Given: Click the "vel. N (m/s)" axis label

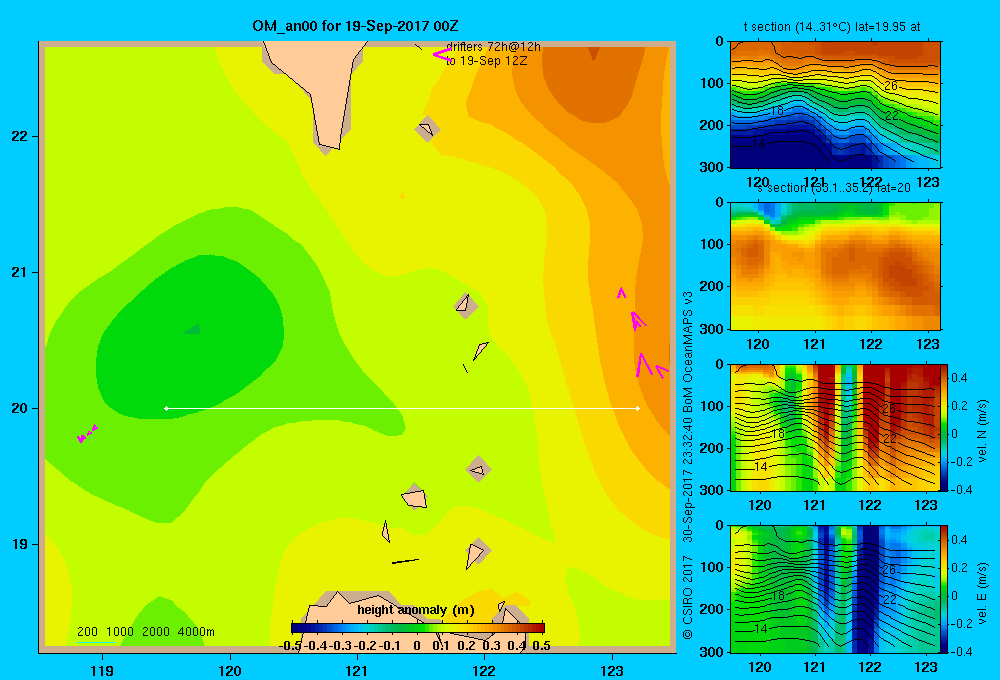Looking at the screenshot, I should pos(983,431).
